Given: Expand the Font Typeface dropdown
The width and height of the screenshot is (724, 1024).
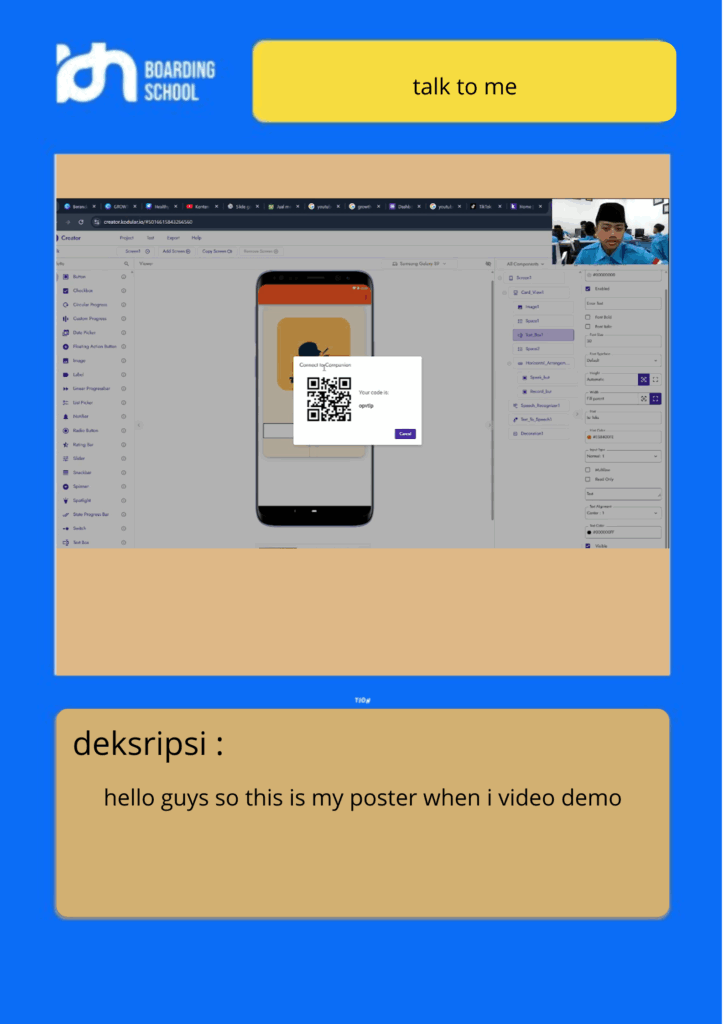Looking at the screenshot, I should click(x=622, y=361).
